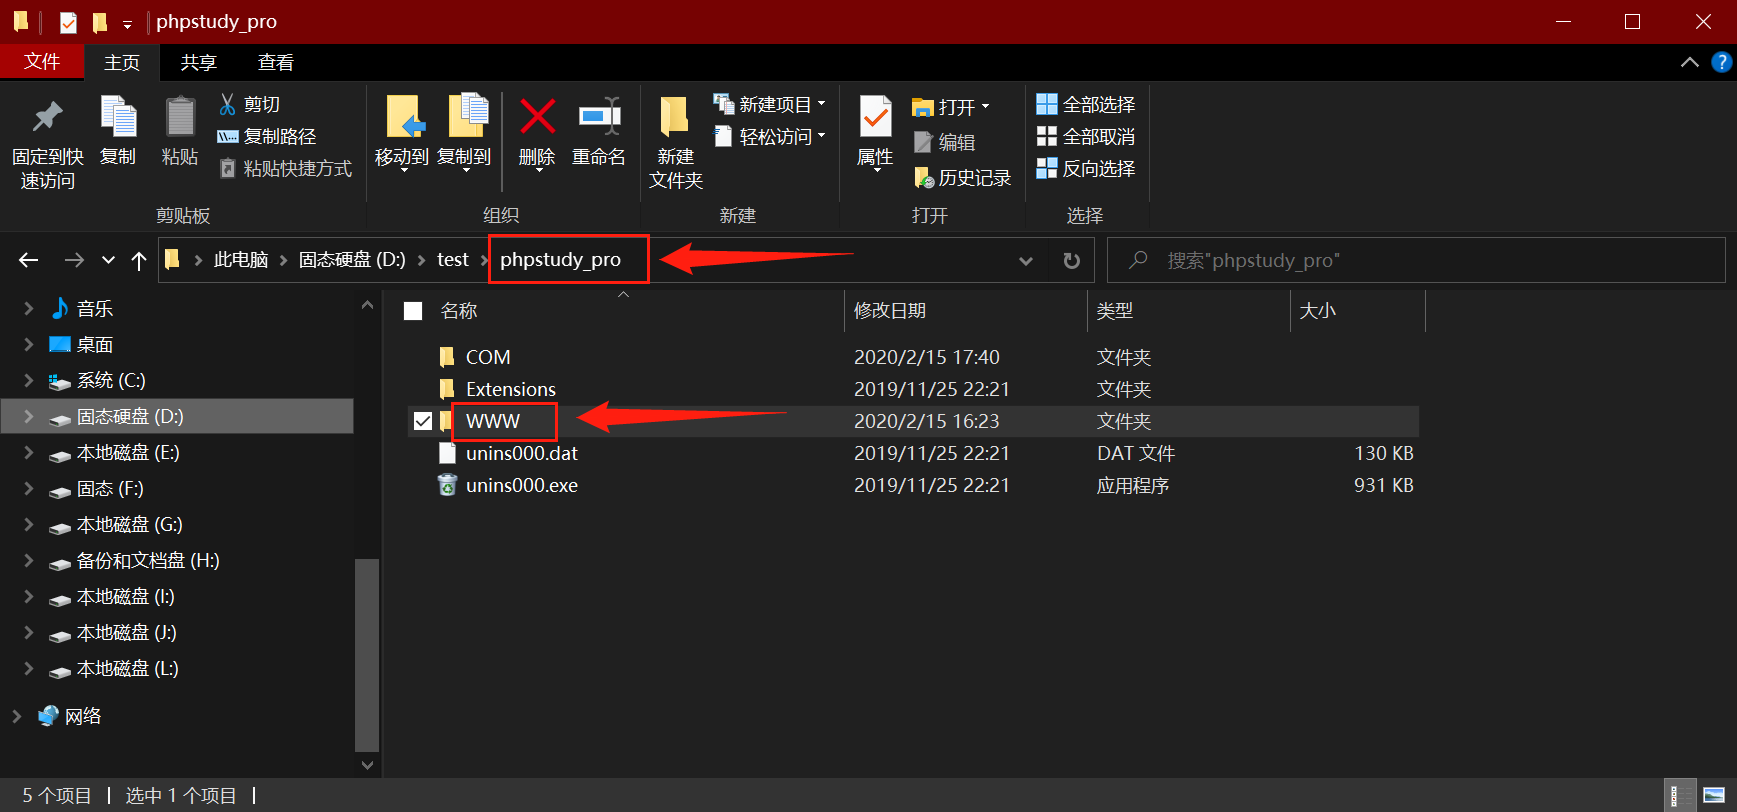Switch to the View (查看) tab

coord(276,62)
